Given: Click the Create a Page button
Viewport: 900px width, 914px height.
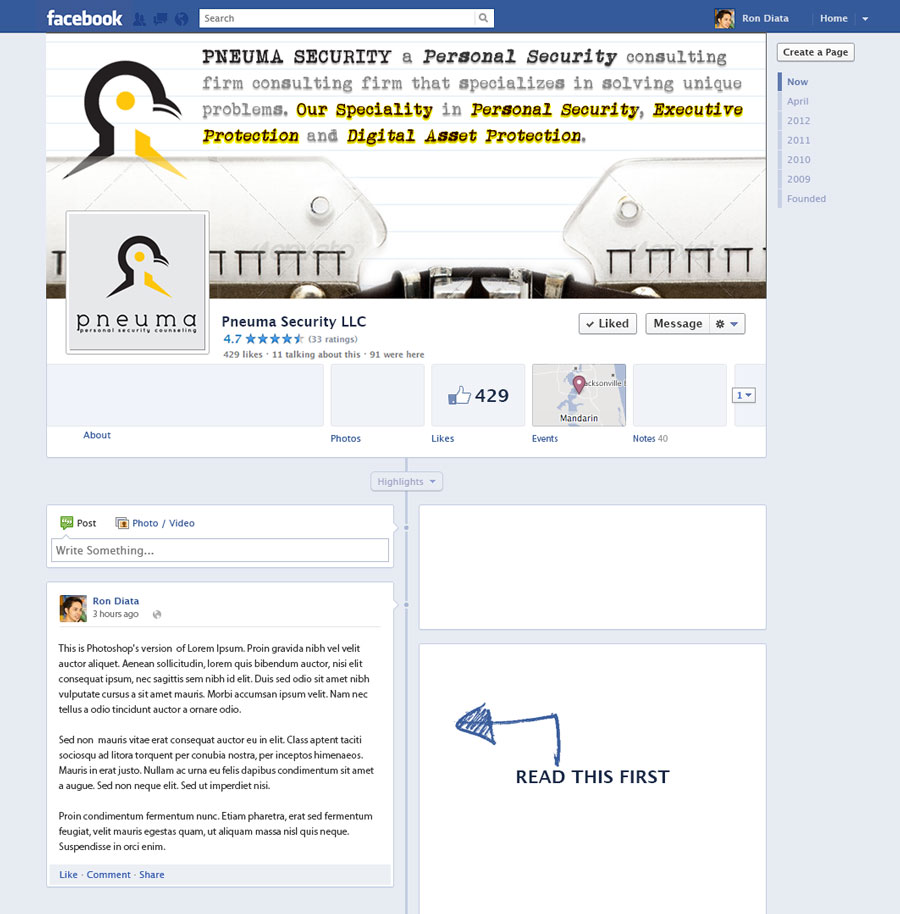Looking at the screenshot, I should click(815, 52).
